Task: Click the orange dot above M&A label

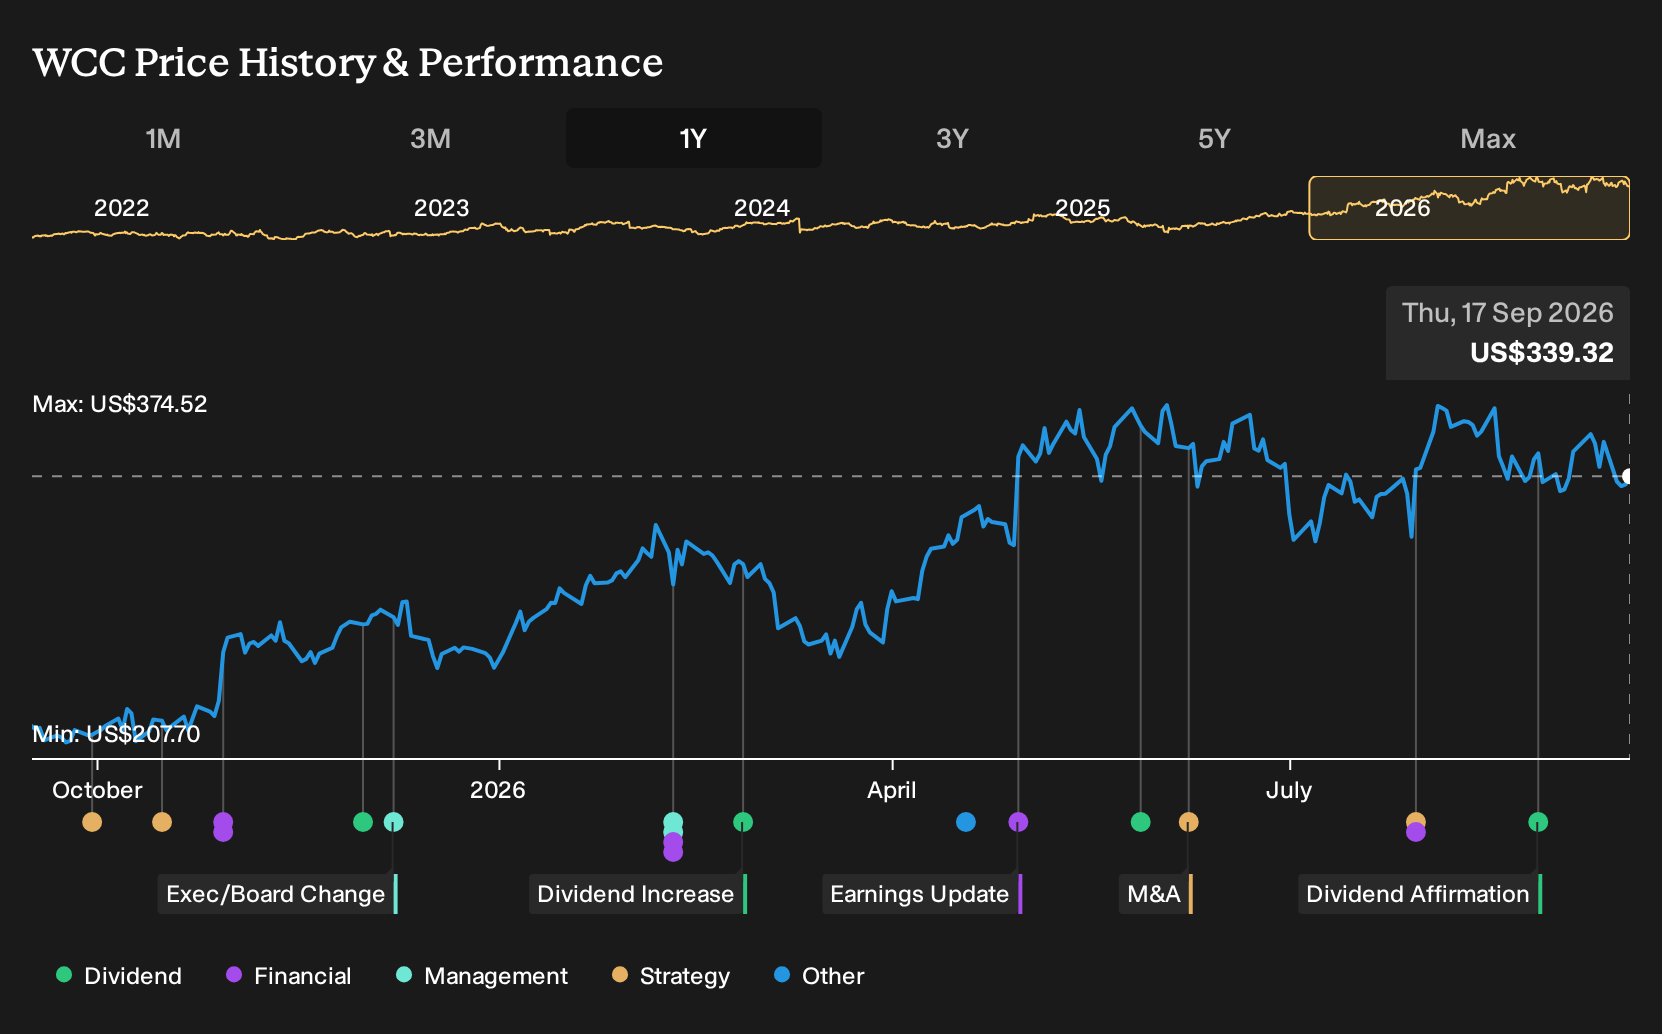Action: tap(1188, 822)
